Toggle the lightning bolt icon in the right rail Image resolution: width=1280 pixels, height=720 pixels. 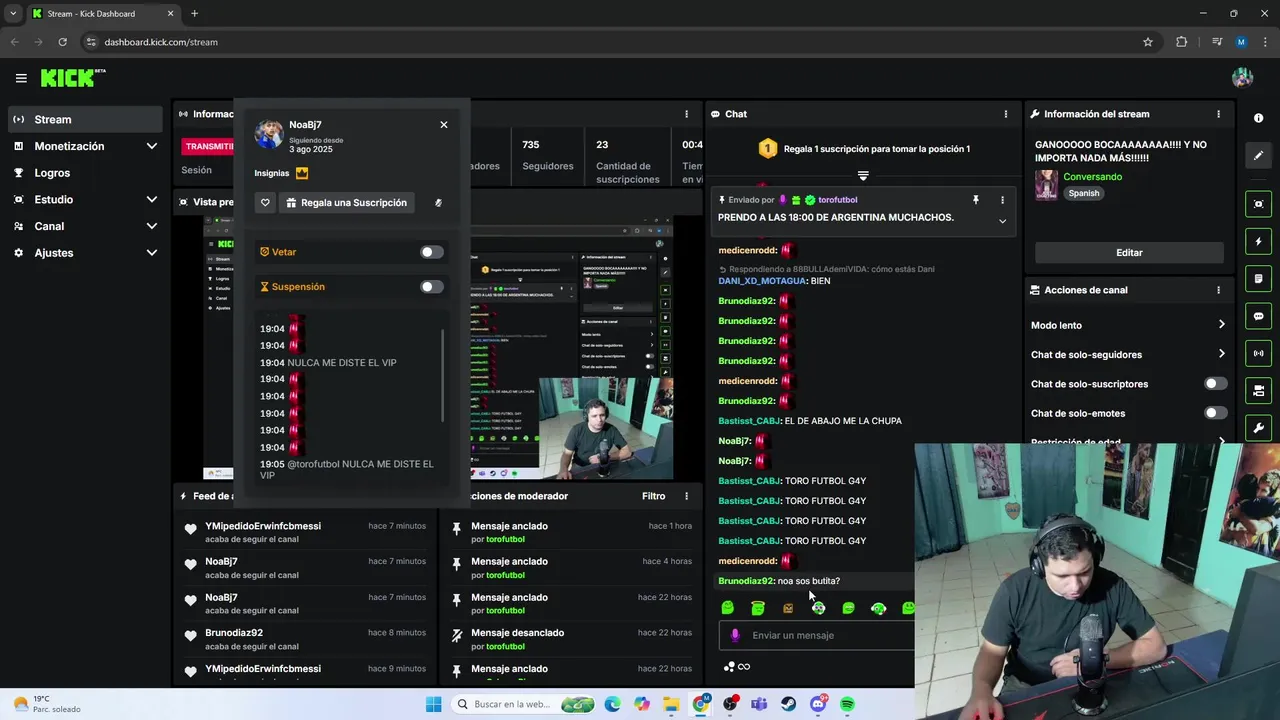[1258, 242]
